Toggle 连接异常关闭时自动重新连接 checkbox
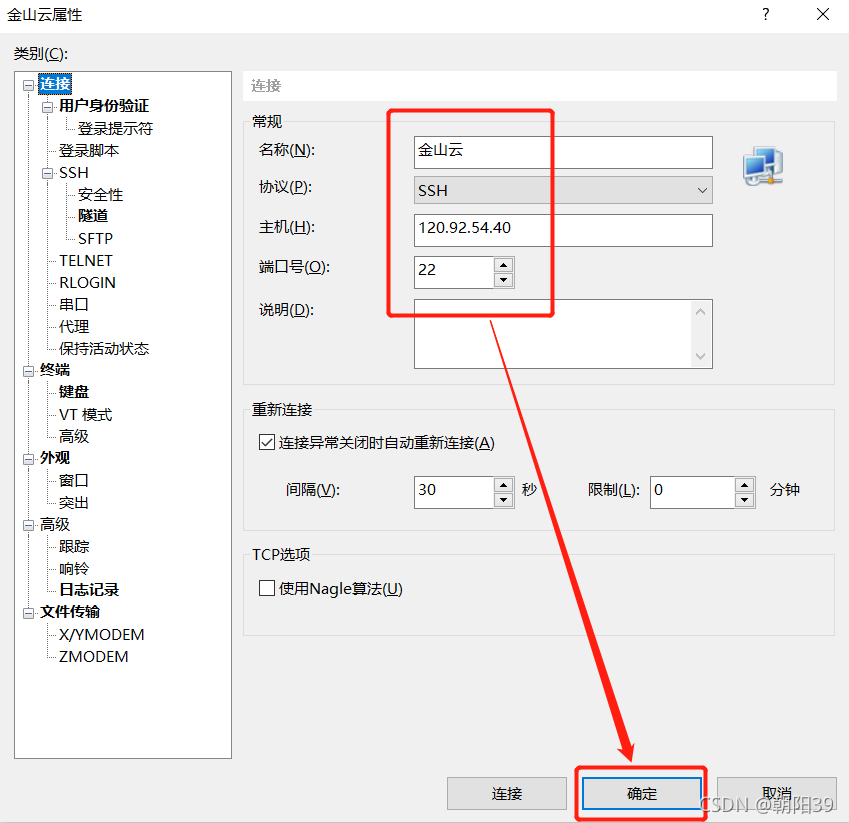Viewport: 849px width, 823px height. coord(266,442)
